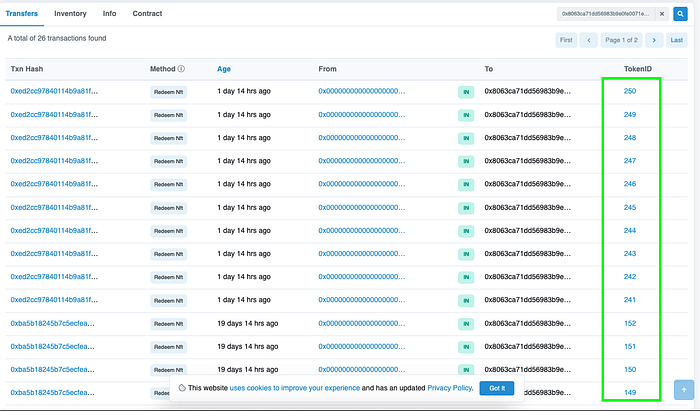
Task: Open TokenID 150 link
Action: point(630,369)
